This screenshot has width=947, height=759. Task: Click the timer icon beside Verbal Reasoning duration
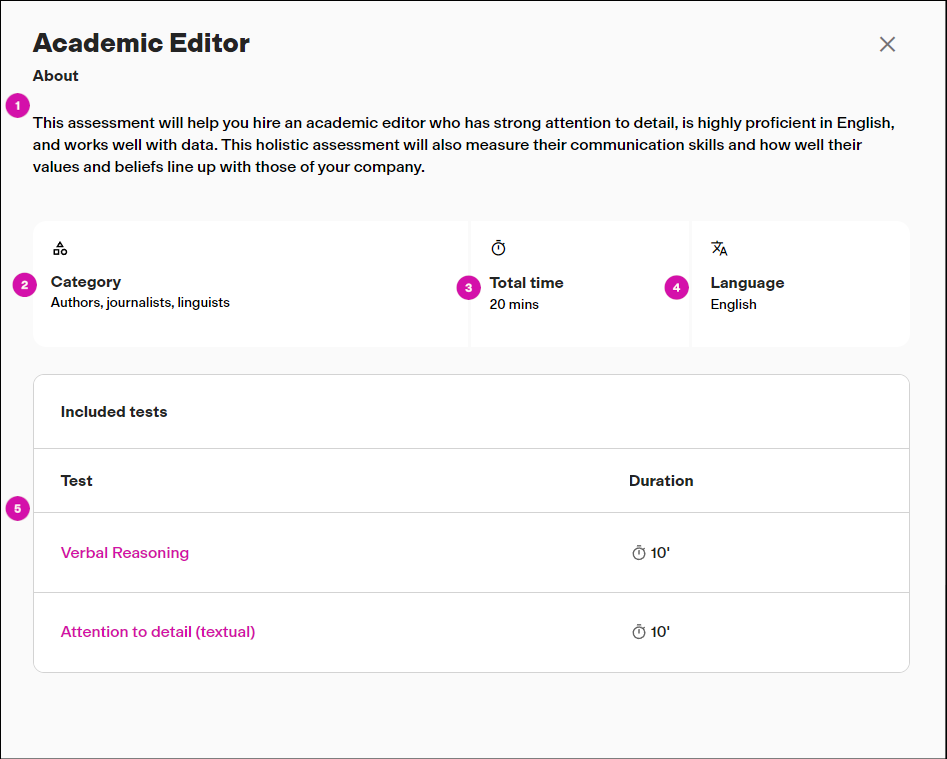(x=640, y=552)
